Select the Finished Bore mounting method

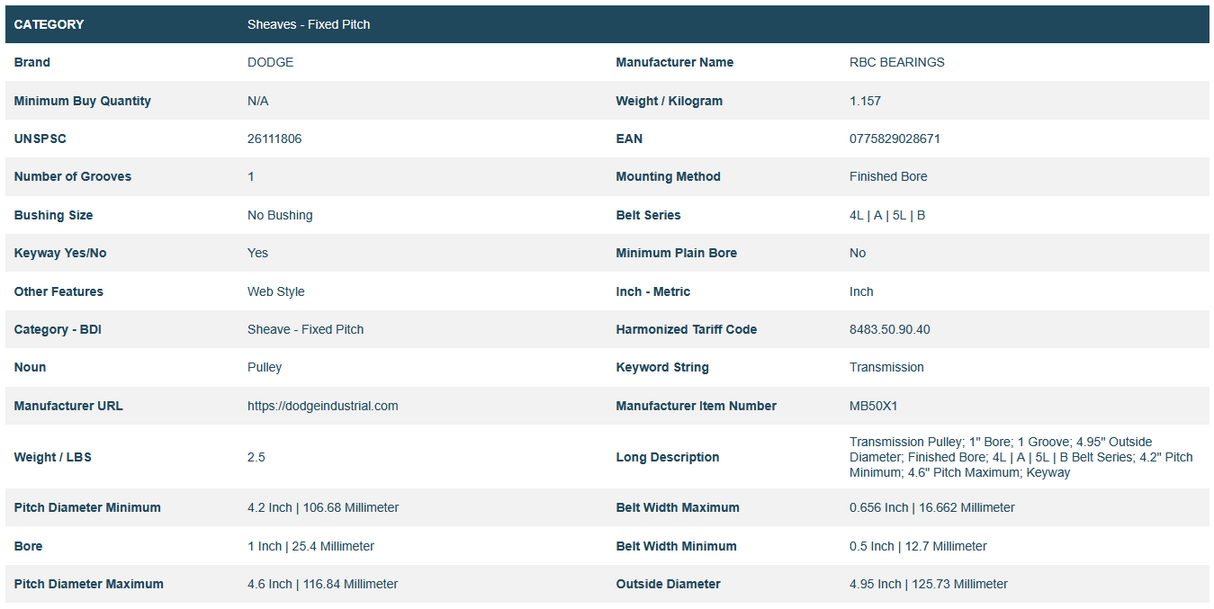[888, 176]
